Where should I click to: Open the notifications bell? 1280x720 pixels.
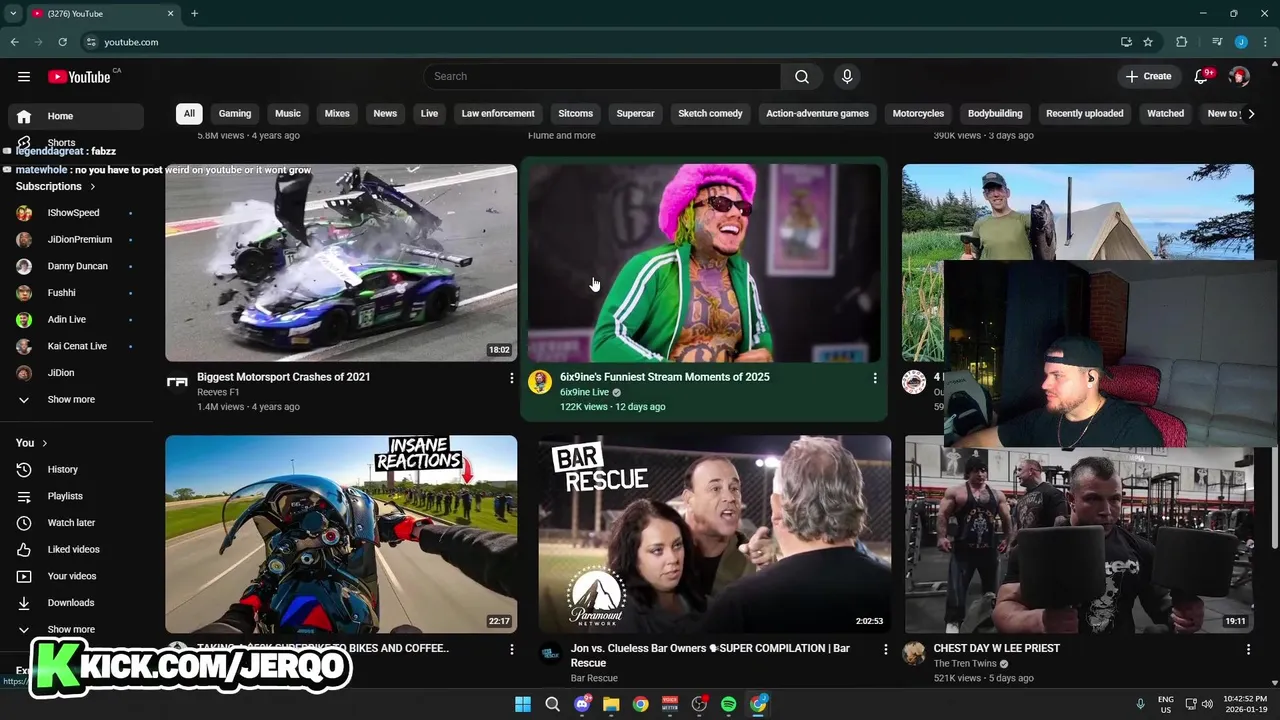[x=1202, y=77]
